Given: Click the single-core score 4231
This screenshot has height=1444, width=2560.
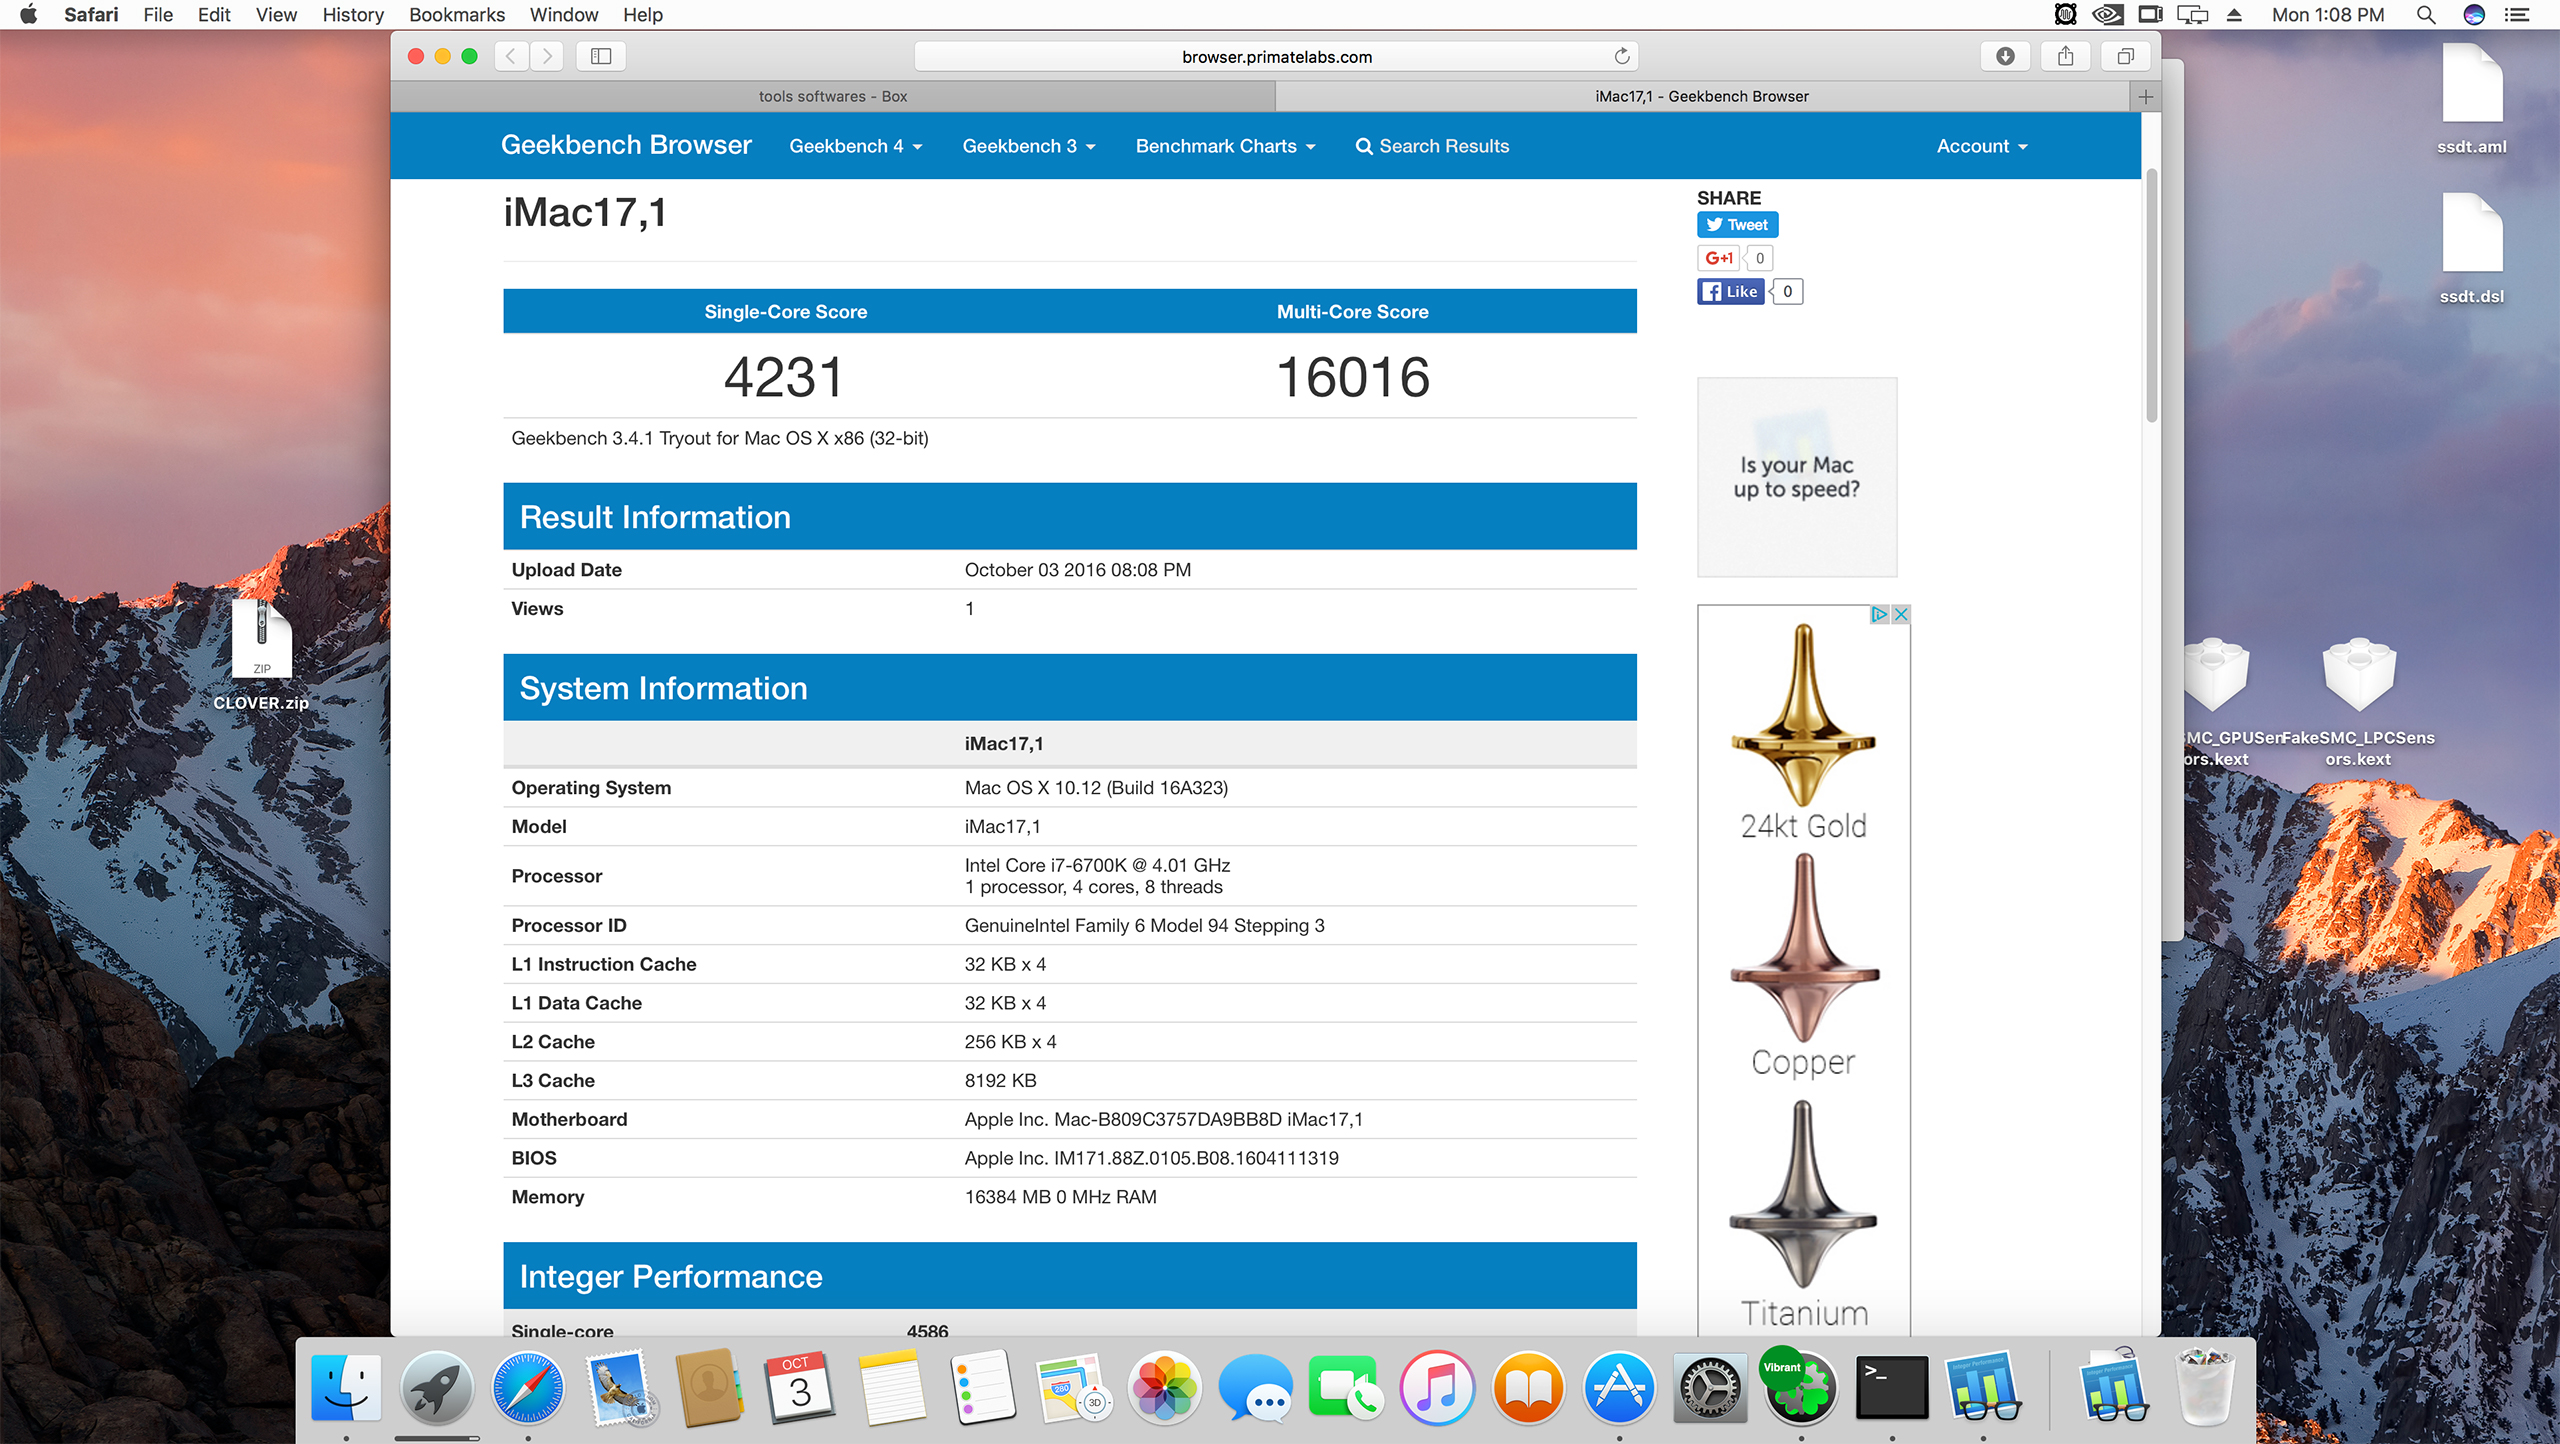Looking at the screenshot, I should 784,377.
